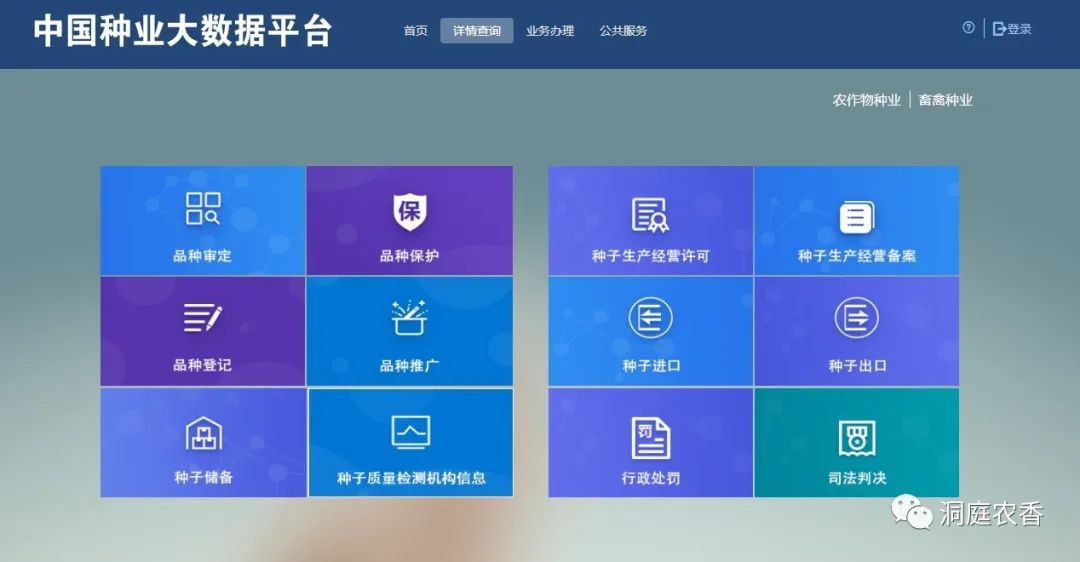This screenshot has width=1080, height=562.
Task: Click the 品种保护 label text
Action: click(409, 256)
